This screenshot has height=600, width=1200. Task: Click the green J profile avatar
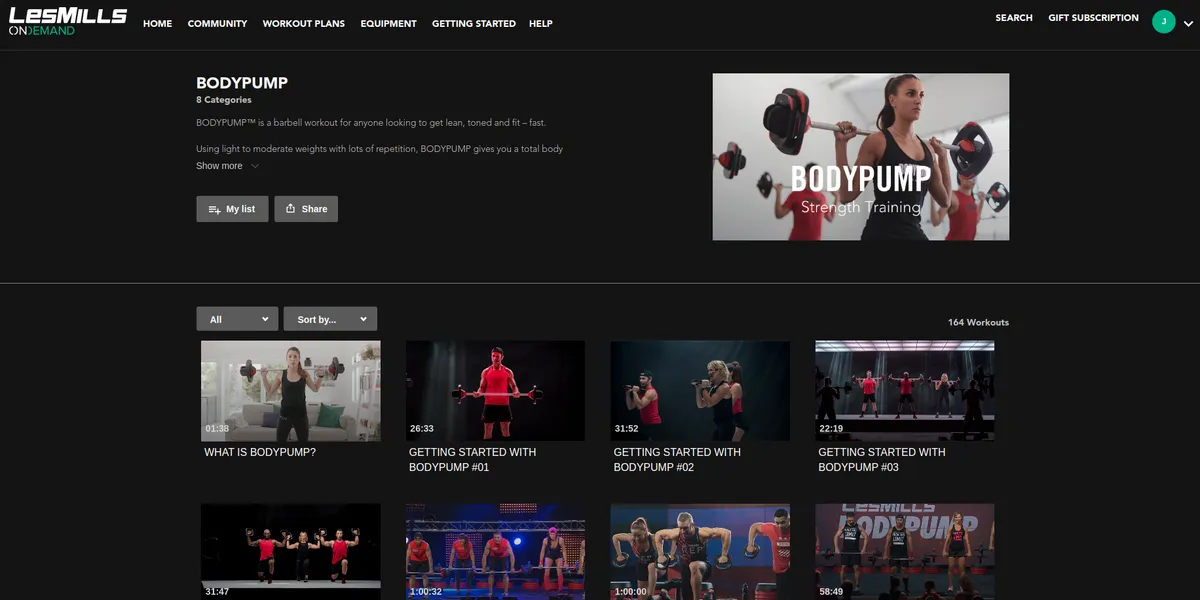coord(1163,22)
